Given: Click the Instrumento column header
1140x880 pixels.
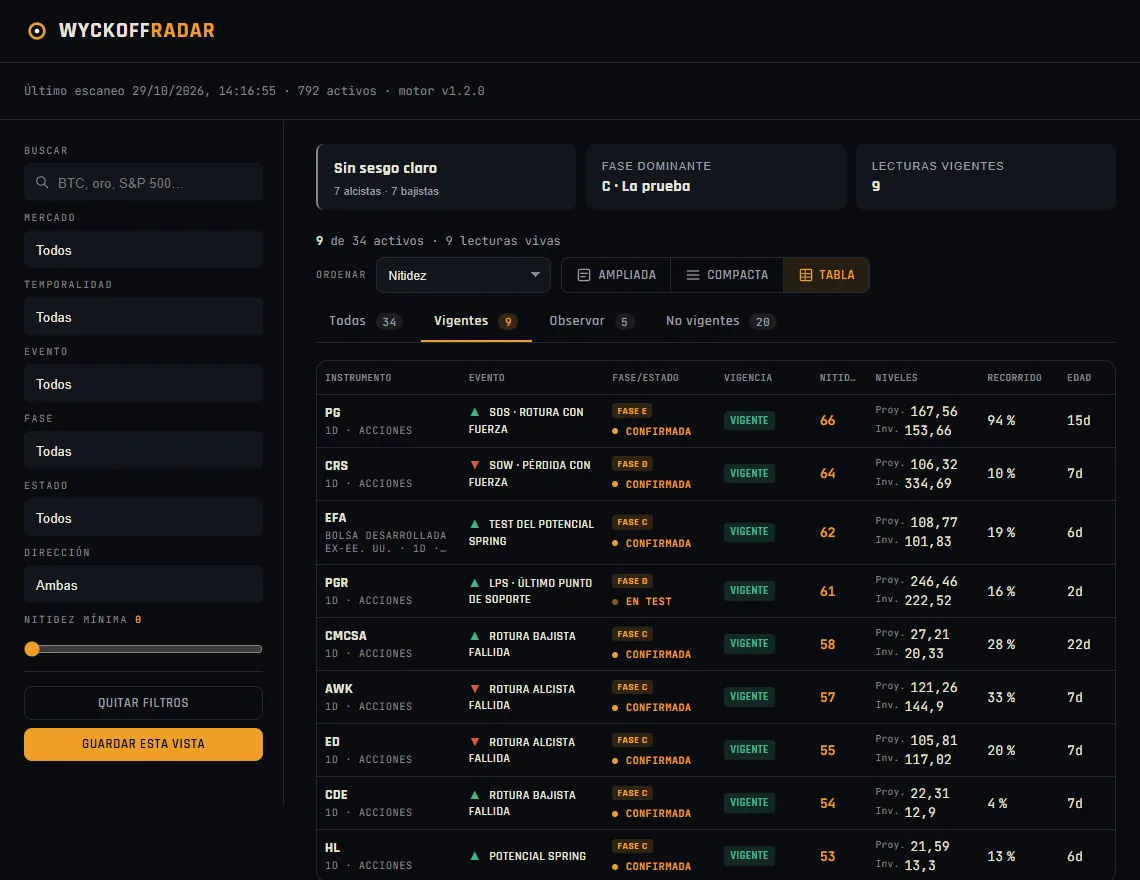Looking at the screenshot, I should [358, 377].
